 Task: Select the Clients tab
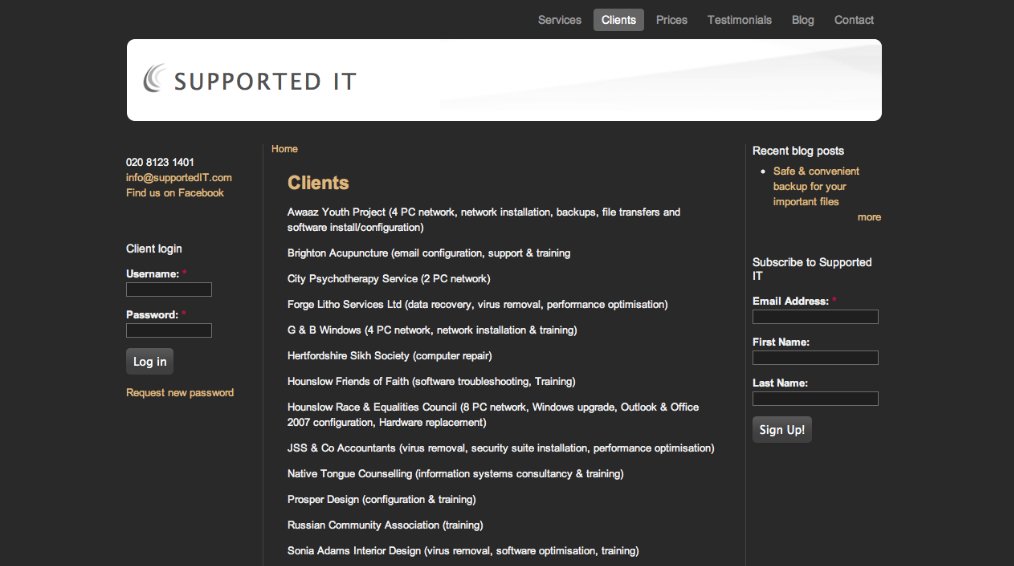(x=618, y=20)
